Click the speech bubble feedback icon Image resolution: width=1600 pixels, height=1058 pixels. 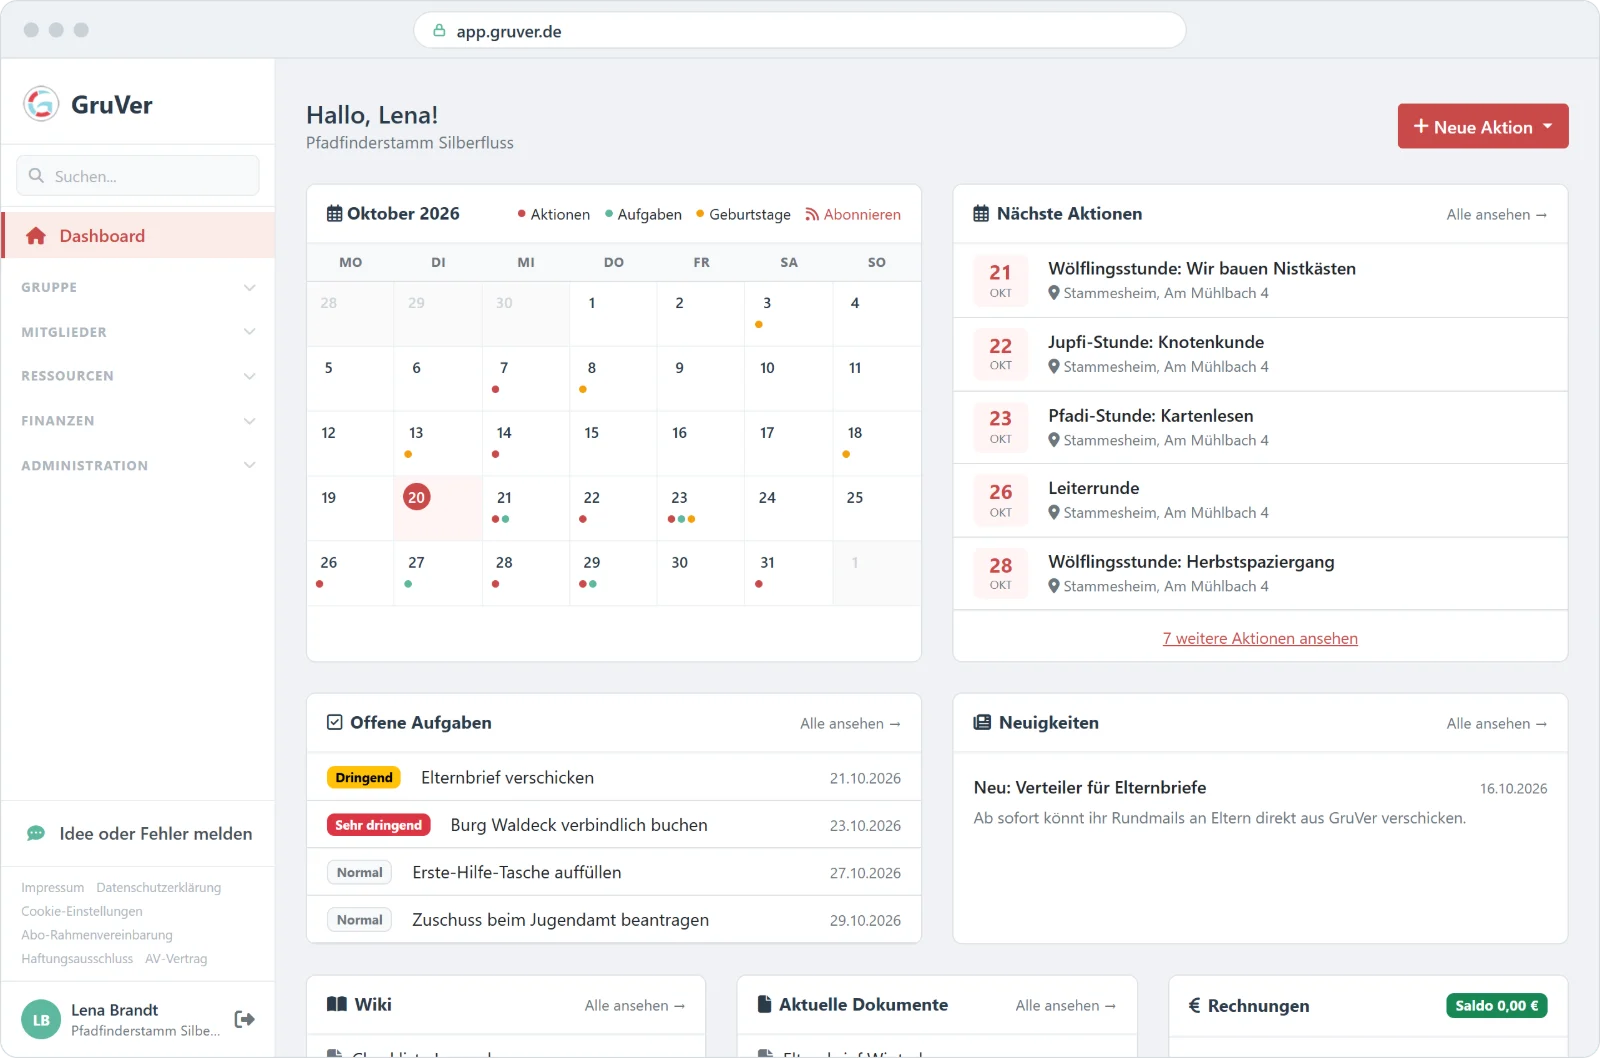(36, 833)
